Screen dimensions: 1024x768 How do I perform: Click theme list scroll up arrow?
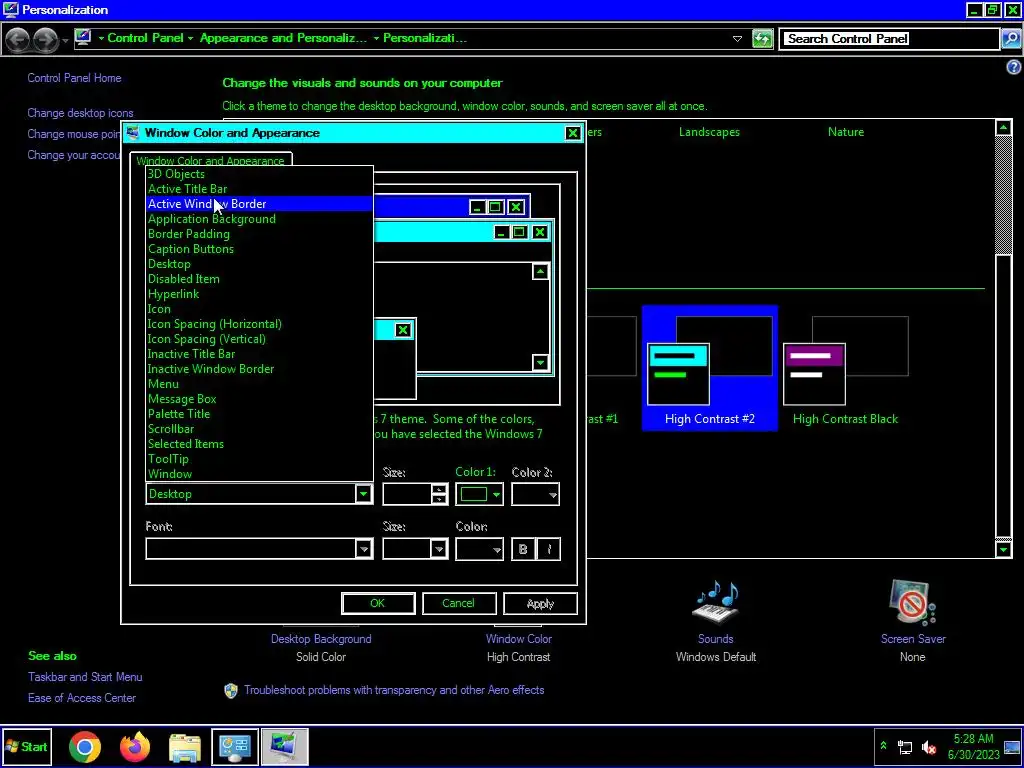1004,127
